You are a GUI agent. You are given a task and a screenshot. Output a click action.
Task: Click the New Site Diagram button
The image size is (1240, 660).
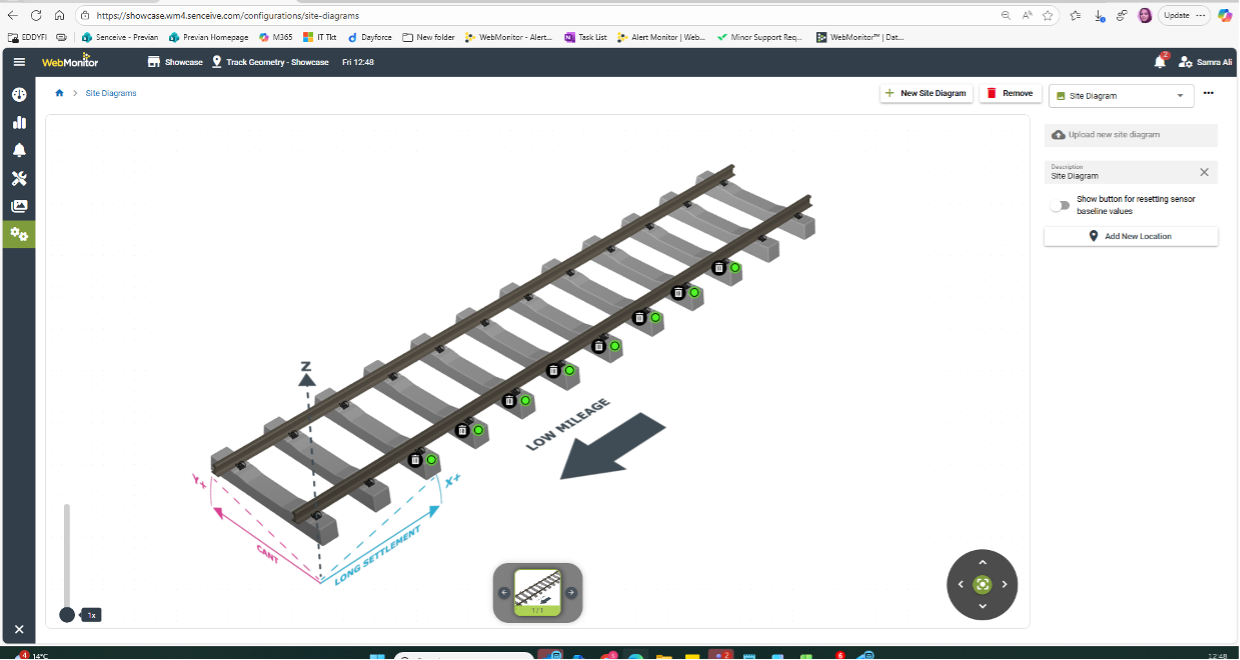pyautogui.click(x=926, y=93)
